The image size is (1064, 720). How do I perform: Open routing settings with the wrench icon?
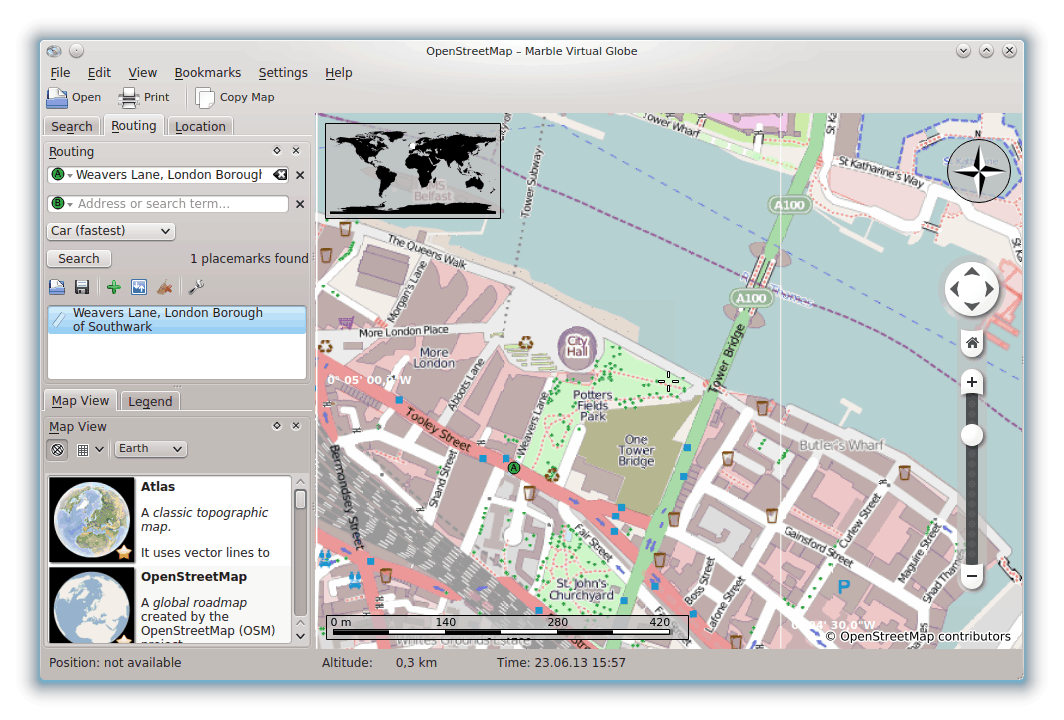[x=197, y=288]
